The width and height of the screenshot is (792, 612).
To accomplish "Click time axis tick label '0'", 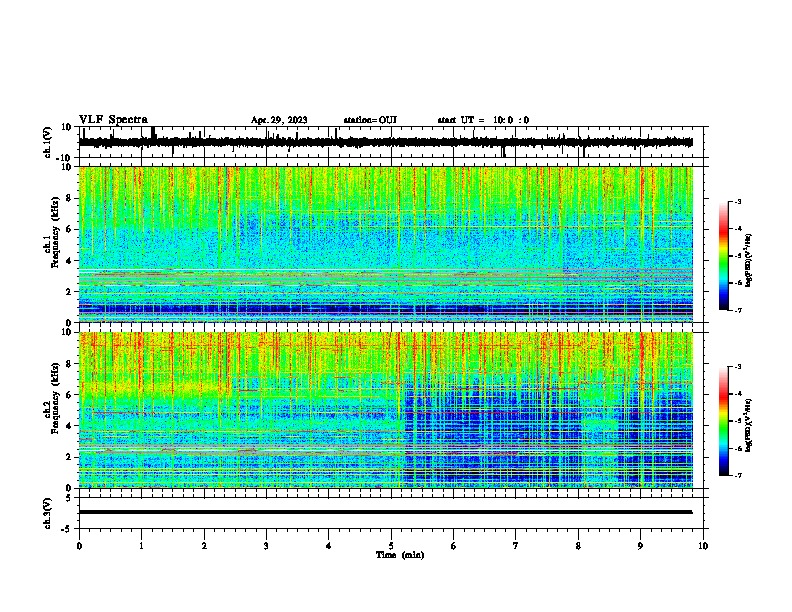I will (79, 546).
